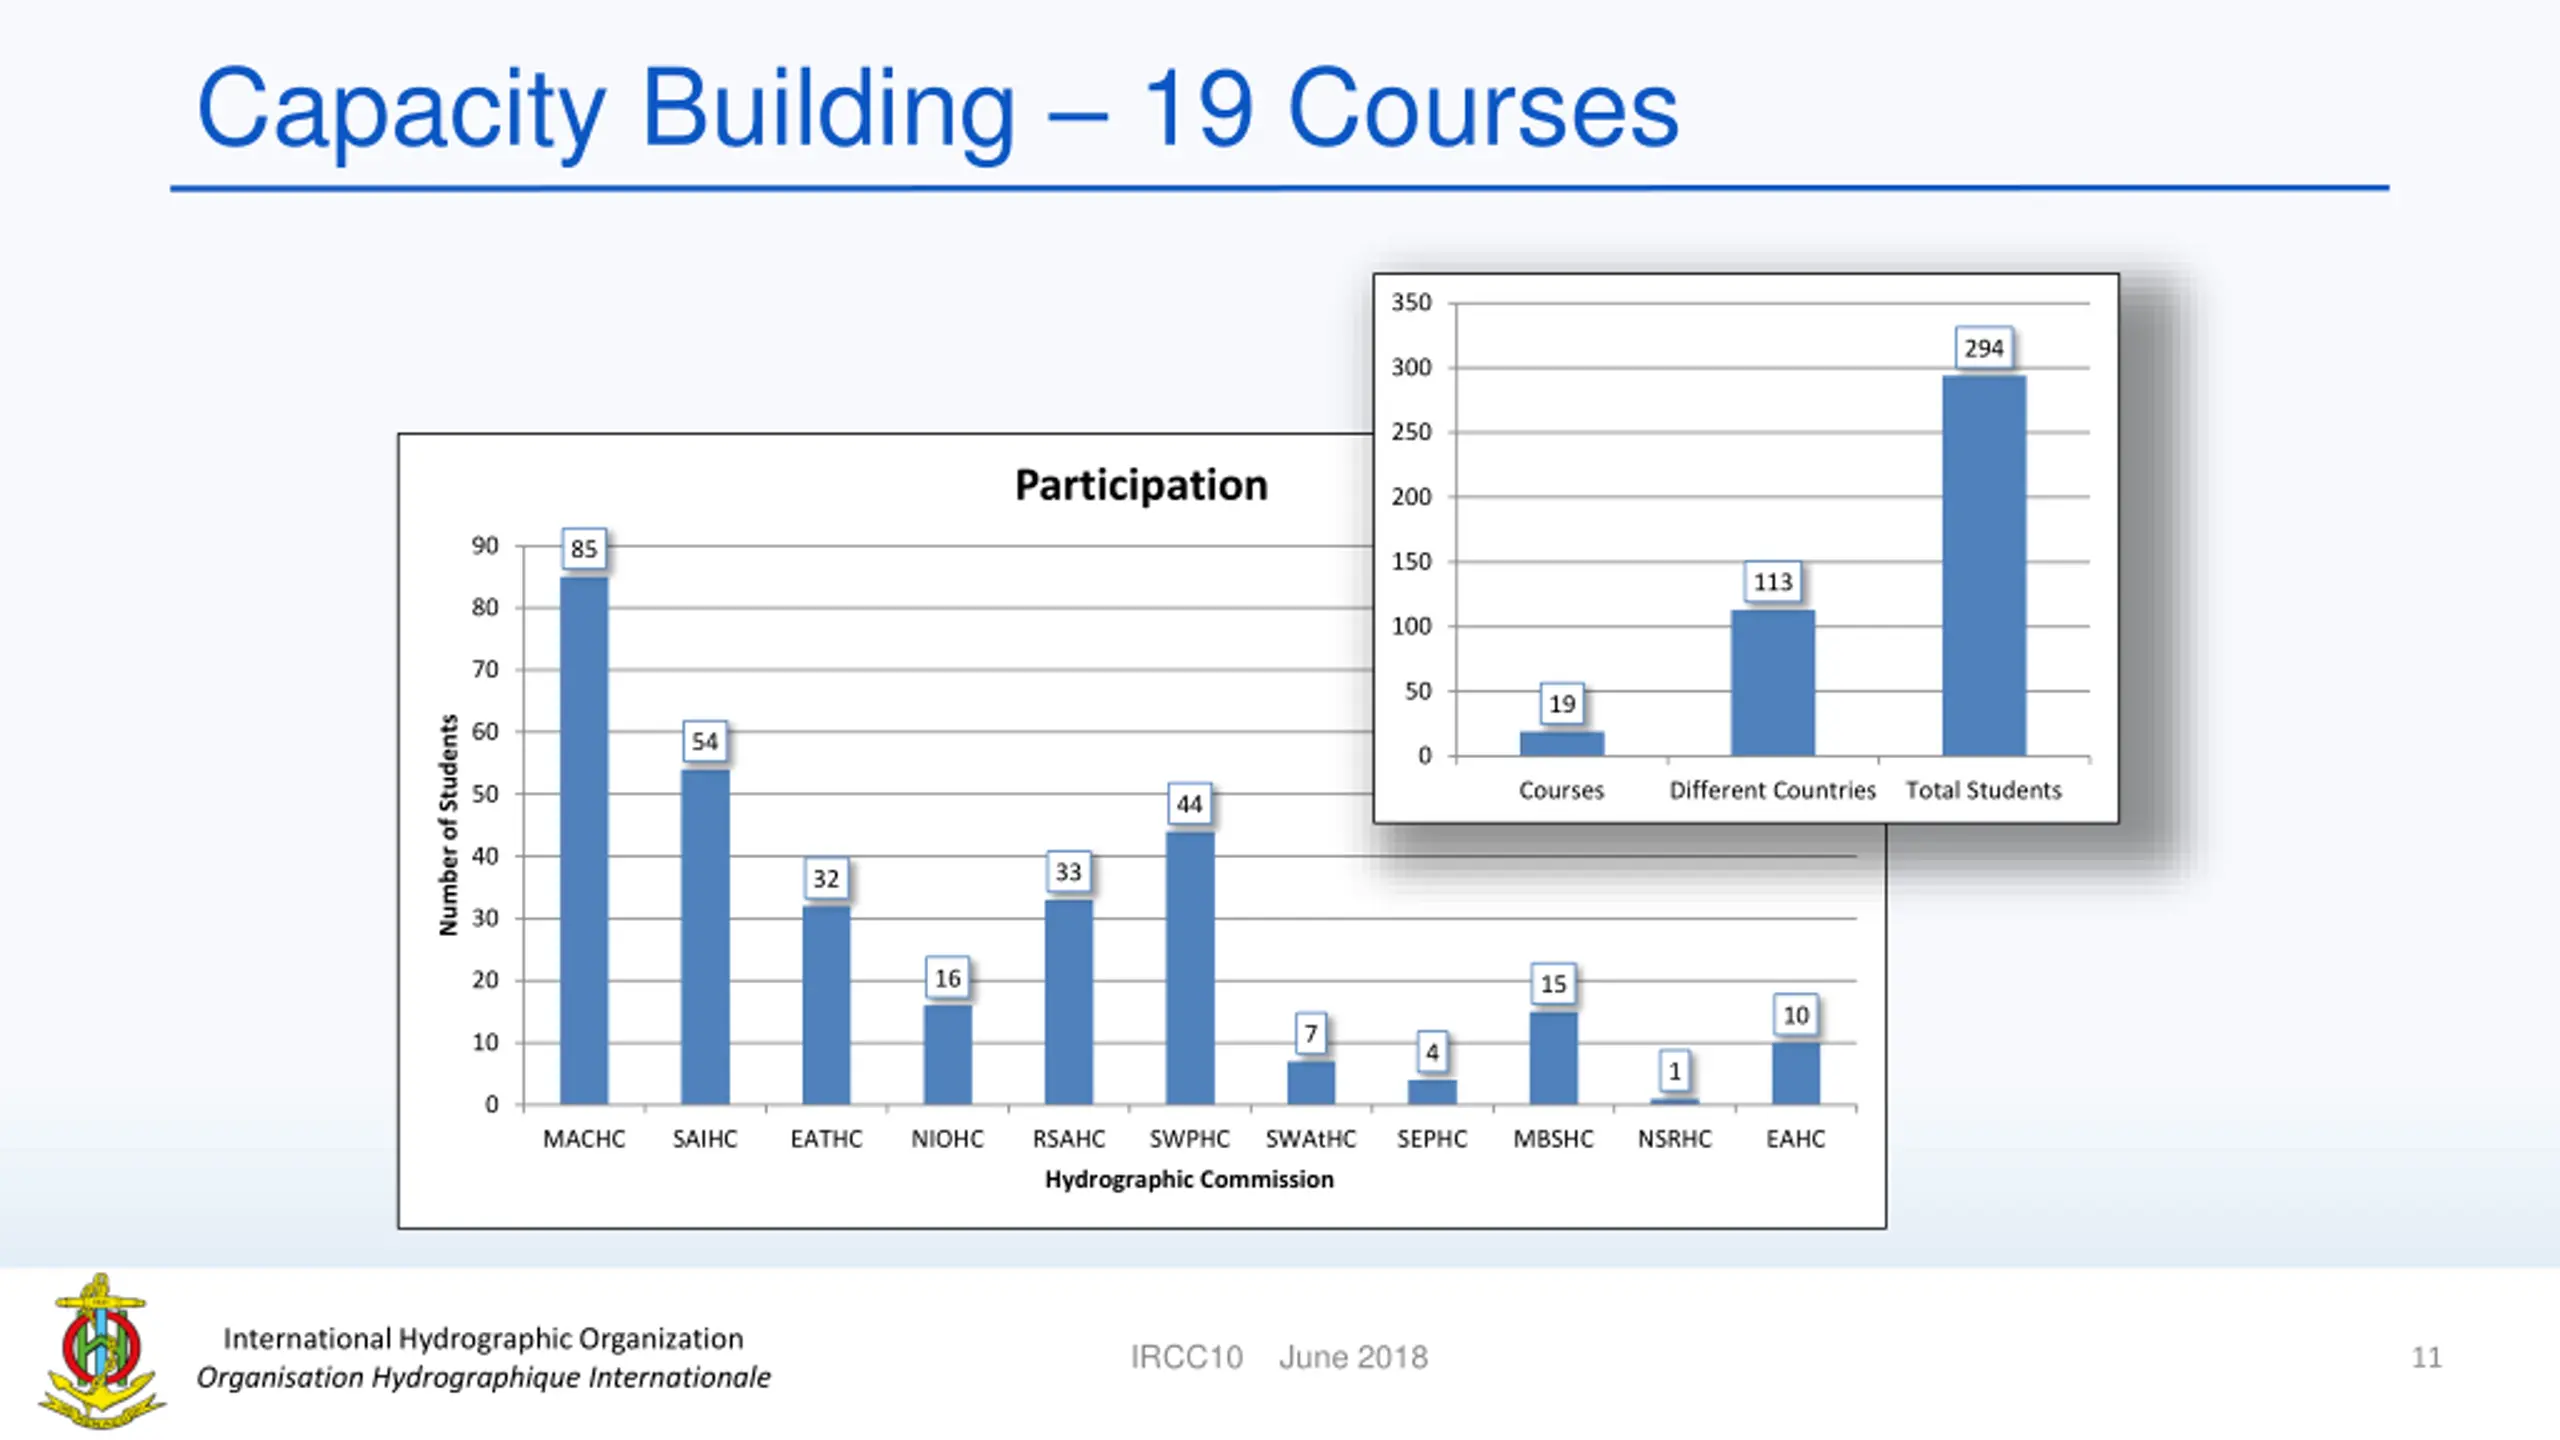The width and height of the screenshot is (2560, 1440).
Task: Click the 'Participation' chart title
Action: [x=1141, y=485]
